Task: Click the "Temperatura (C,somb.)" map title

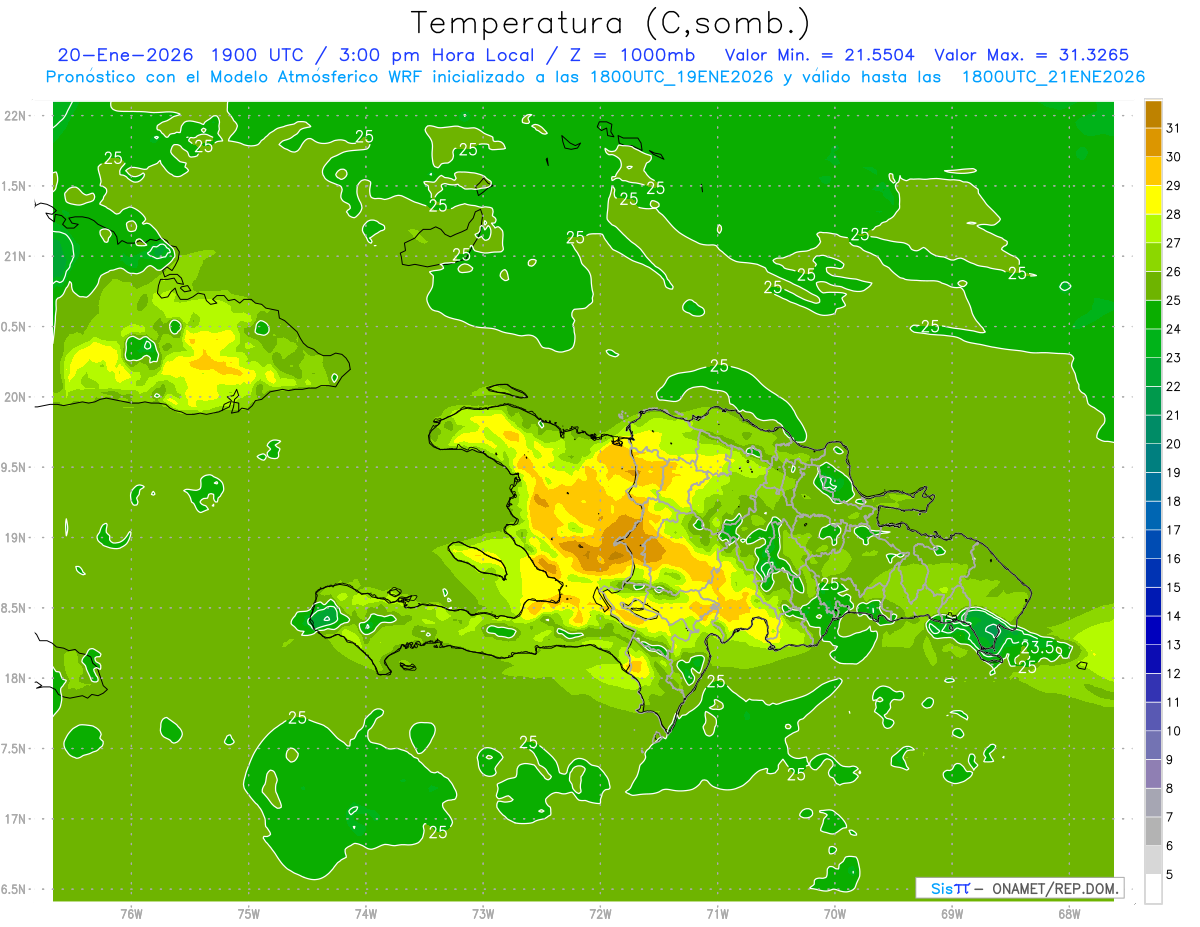Action: coord(610,23)
